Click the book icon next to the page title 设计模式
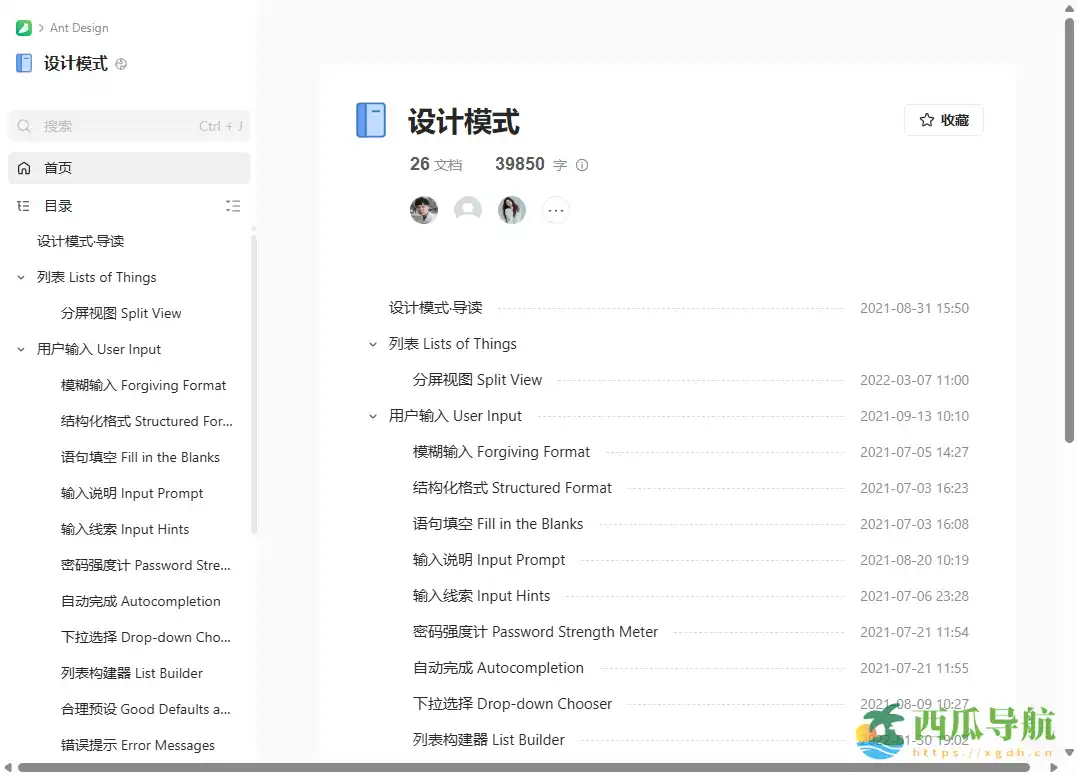The image size is (1077, 775). [371, 119]
